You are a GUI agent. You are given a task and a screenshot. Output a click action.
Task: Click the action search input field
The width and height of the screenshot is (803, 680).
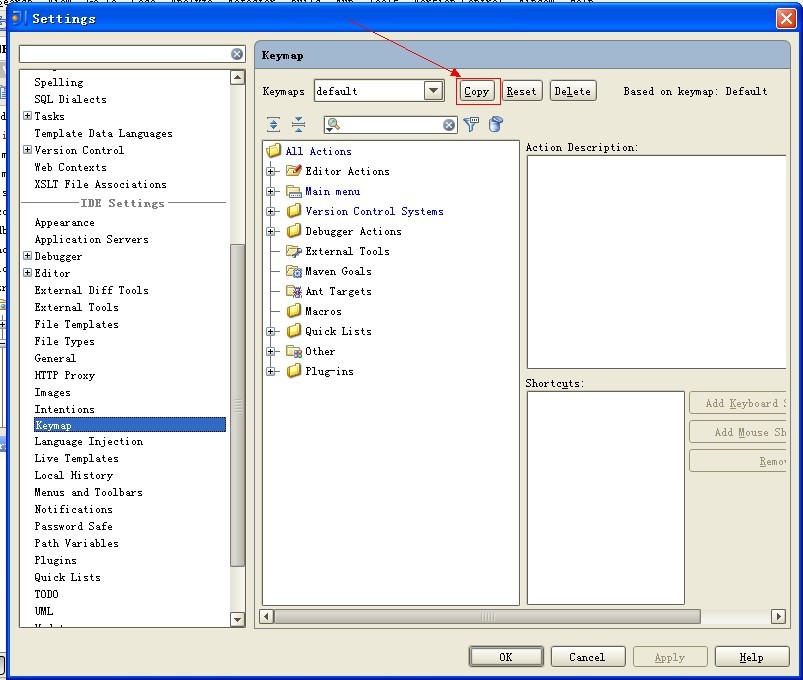[x=392, y=124]
